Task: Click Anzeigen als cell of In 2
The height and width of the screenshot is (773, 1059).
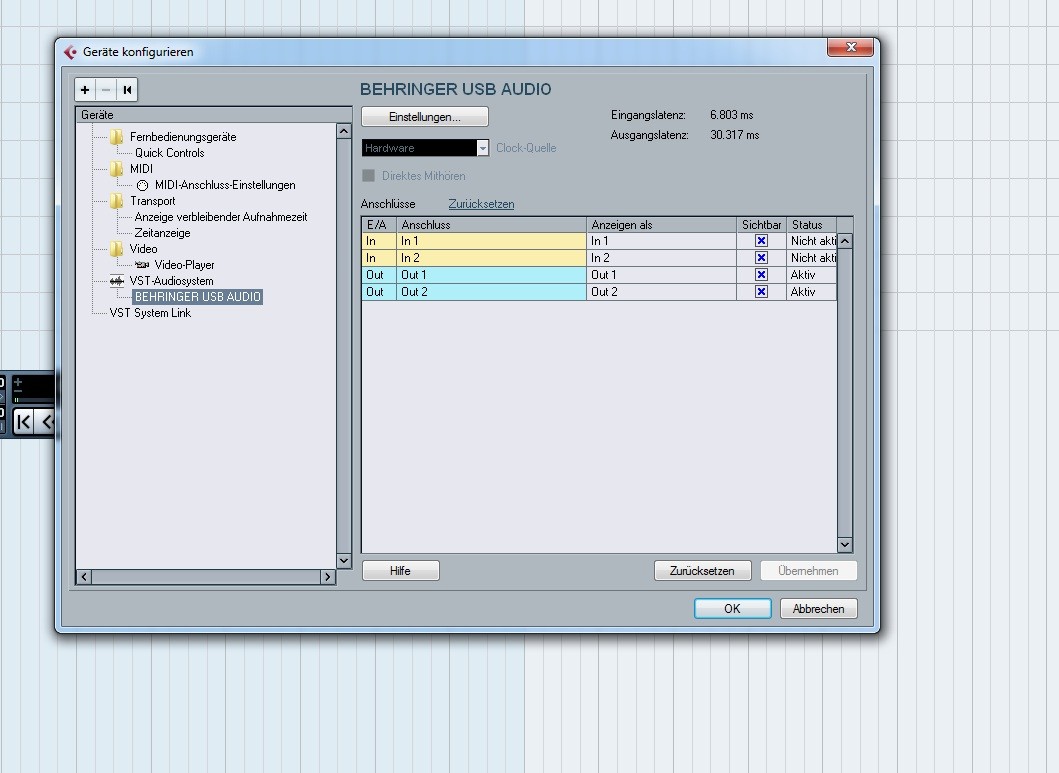Action: 661,258
